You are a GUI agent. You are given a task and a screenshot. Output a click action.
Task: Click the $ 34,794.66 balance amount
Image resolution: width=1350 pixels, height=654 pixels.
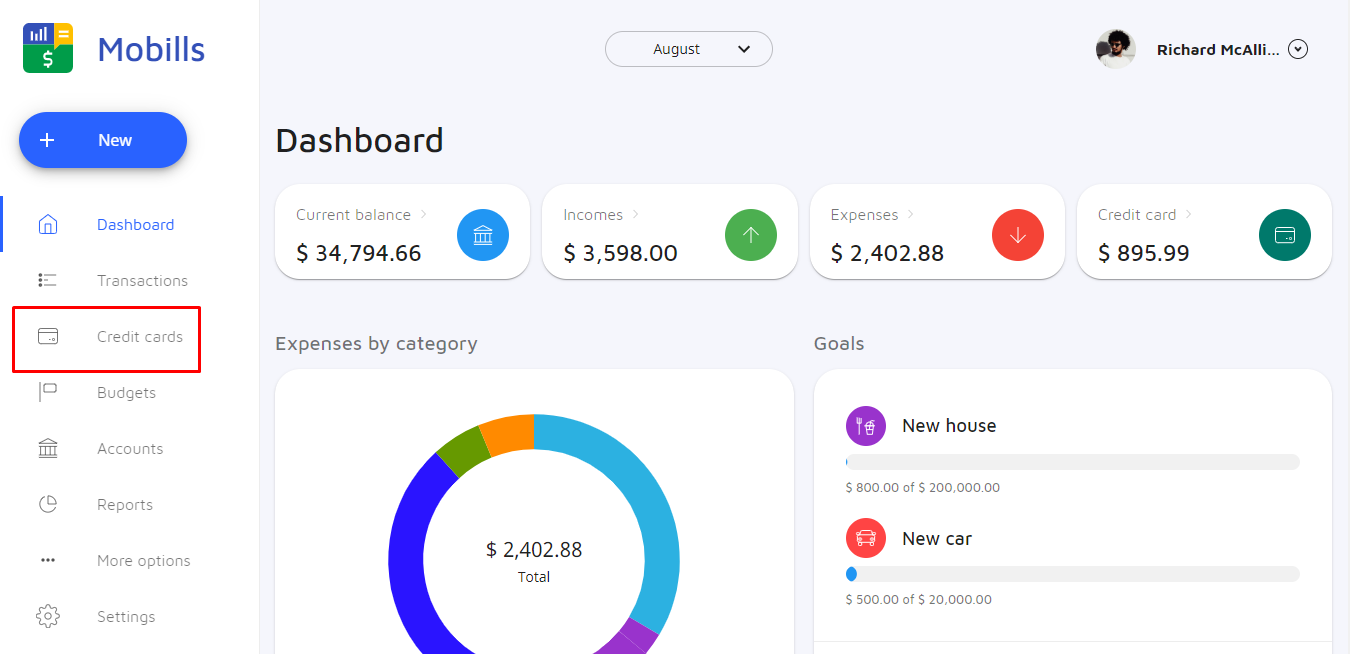pyautogui.click(x=359, y=254)
